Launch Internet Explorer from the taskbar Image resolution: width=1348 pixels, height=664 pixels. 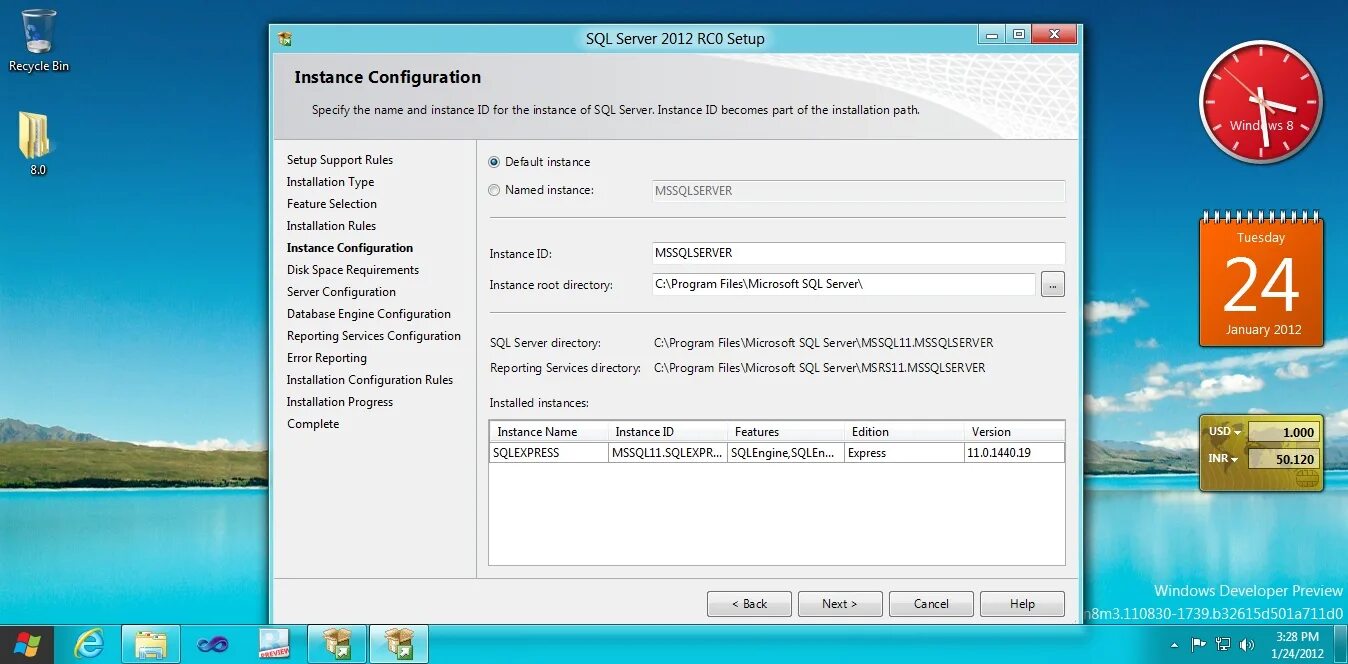[89, 644]
